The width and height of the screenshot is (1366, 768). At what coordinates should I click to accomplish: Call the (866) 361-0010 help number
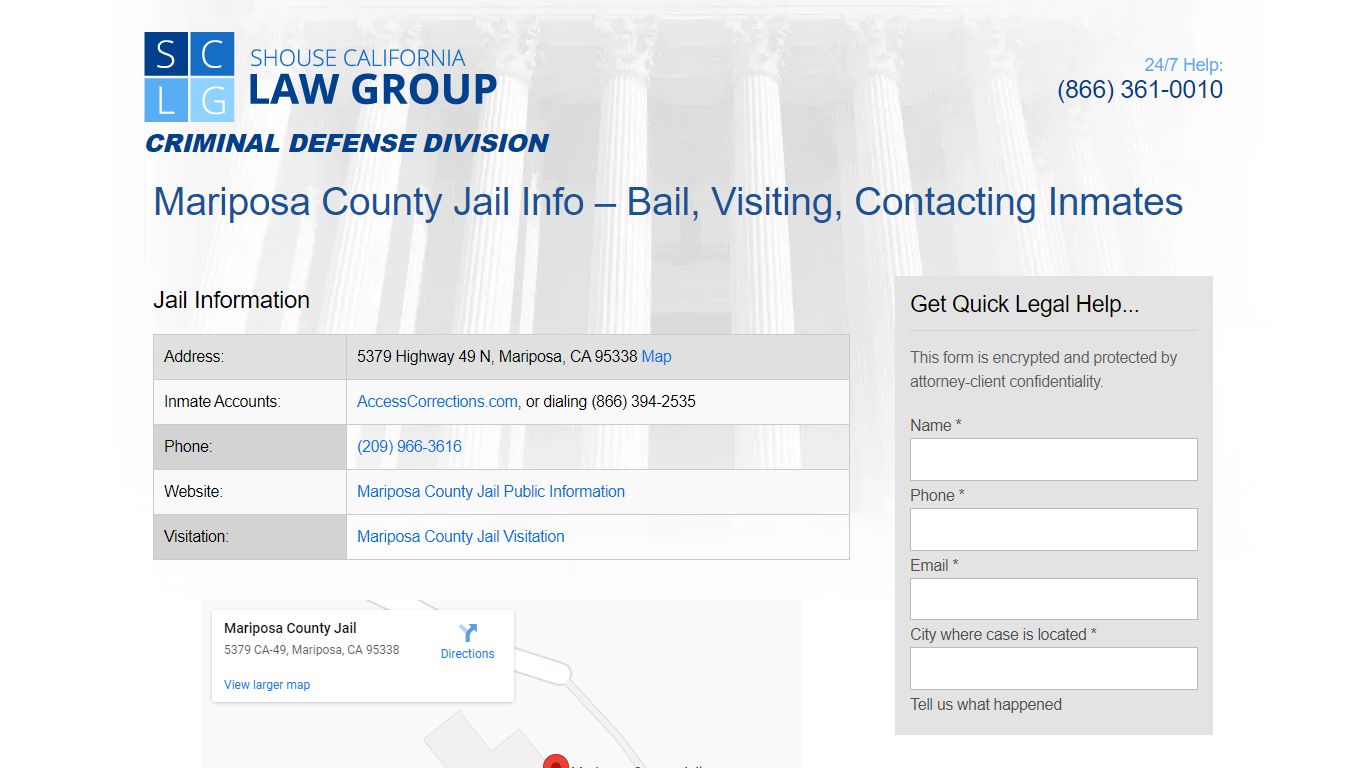(1140, 89)
